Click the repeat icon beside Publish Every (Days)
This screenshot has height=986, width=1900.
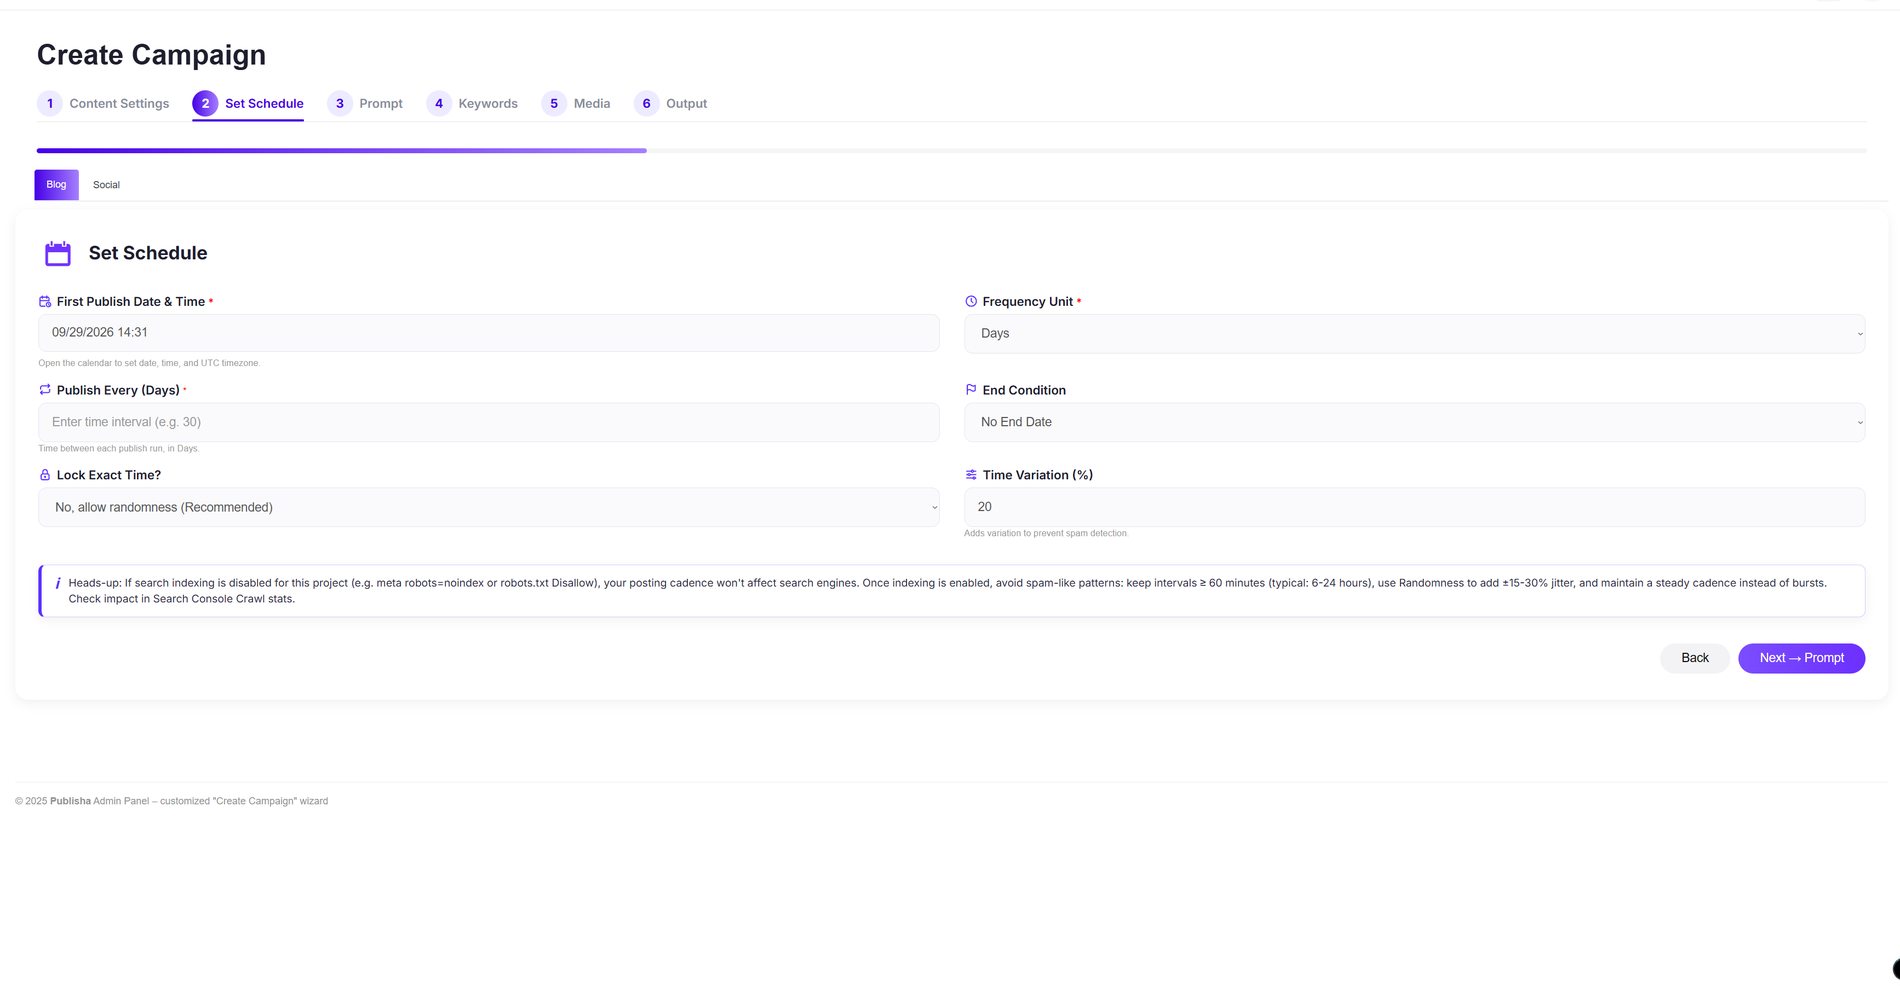(x=45, y=390)
